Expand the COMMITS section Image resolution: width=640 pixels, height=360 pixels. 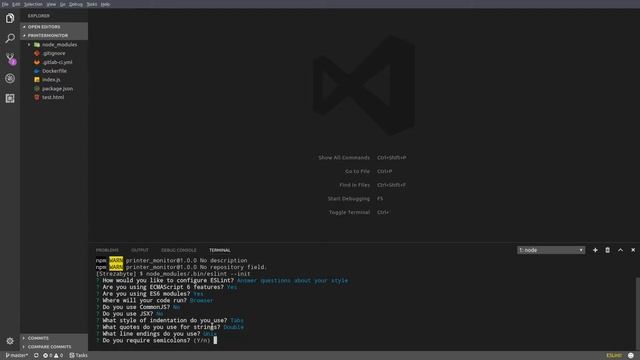click(54, 338)
